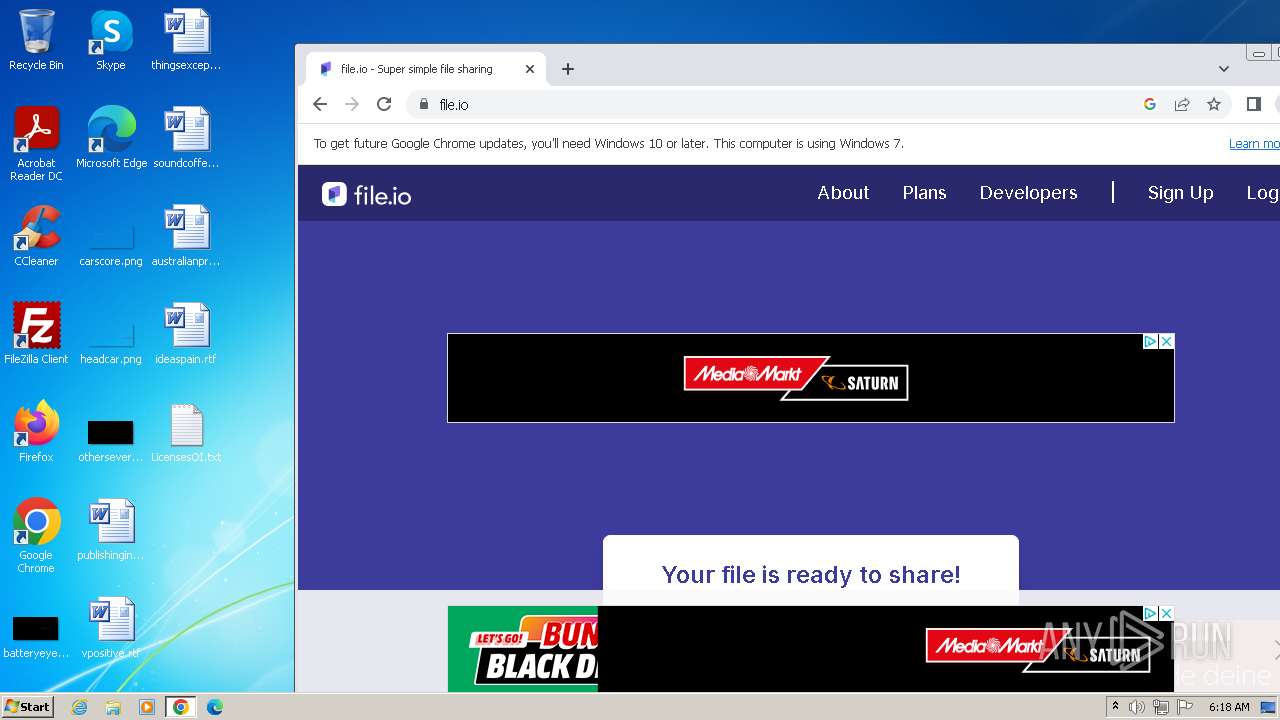The height and width of the screenshot is (720, 1280).
Task: Open Windows Explorer from the taskbar
Action: pos(113,707)
